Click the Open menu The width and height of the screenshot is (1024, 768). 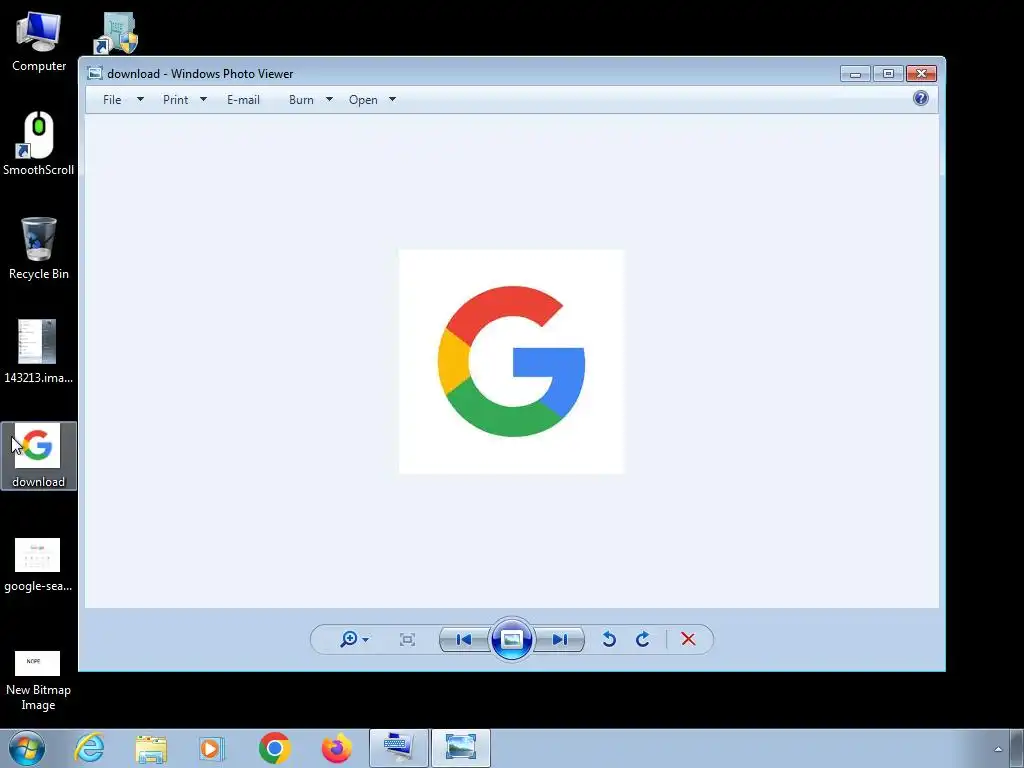[x=363, y=100]
